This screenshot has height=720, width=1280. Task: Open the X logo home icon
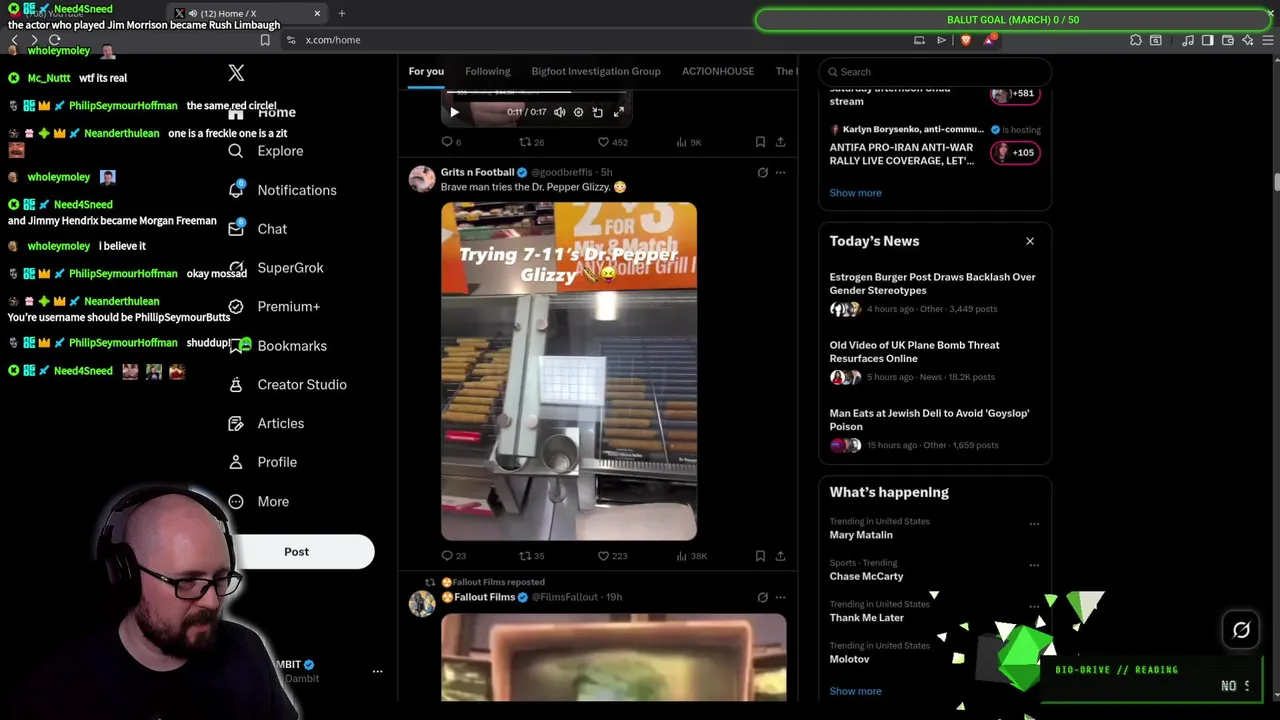pos(236,73)
